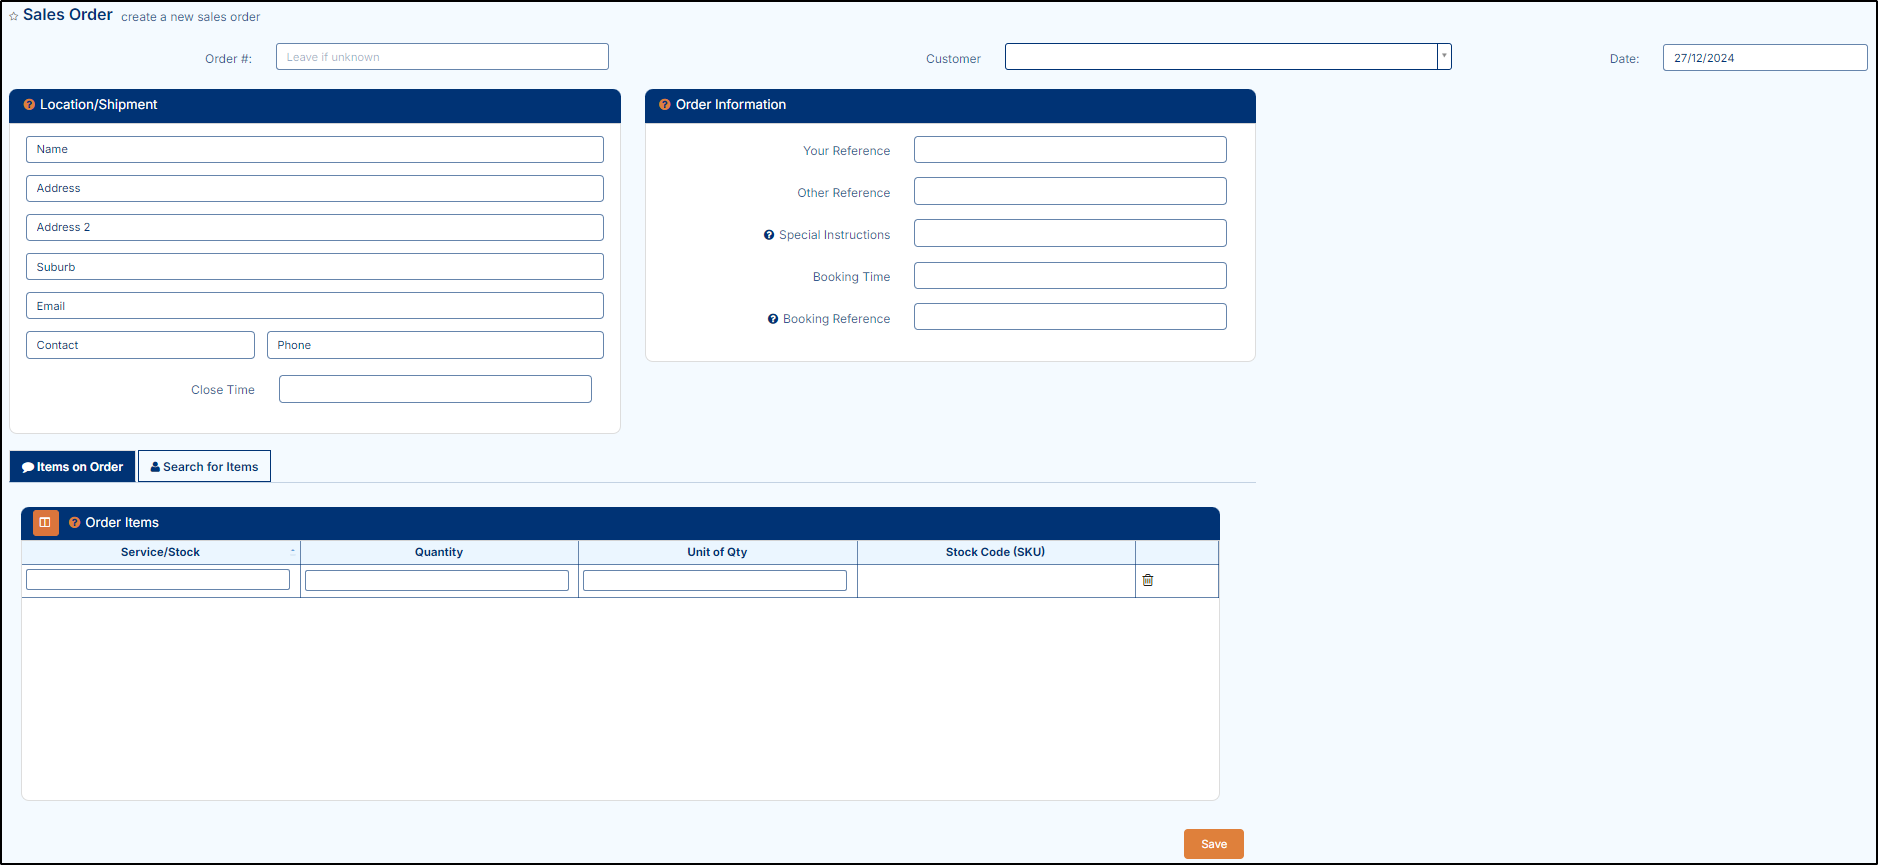Open the Date field showing 27/12/2024
Image resolution: width=1878 pixels, height=865 pixels.
1764,58
